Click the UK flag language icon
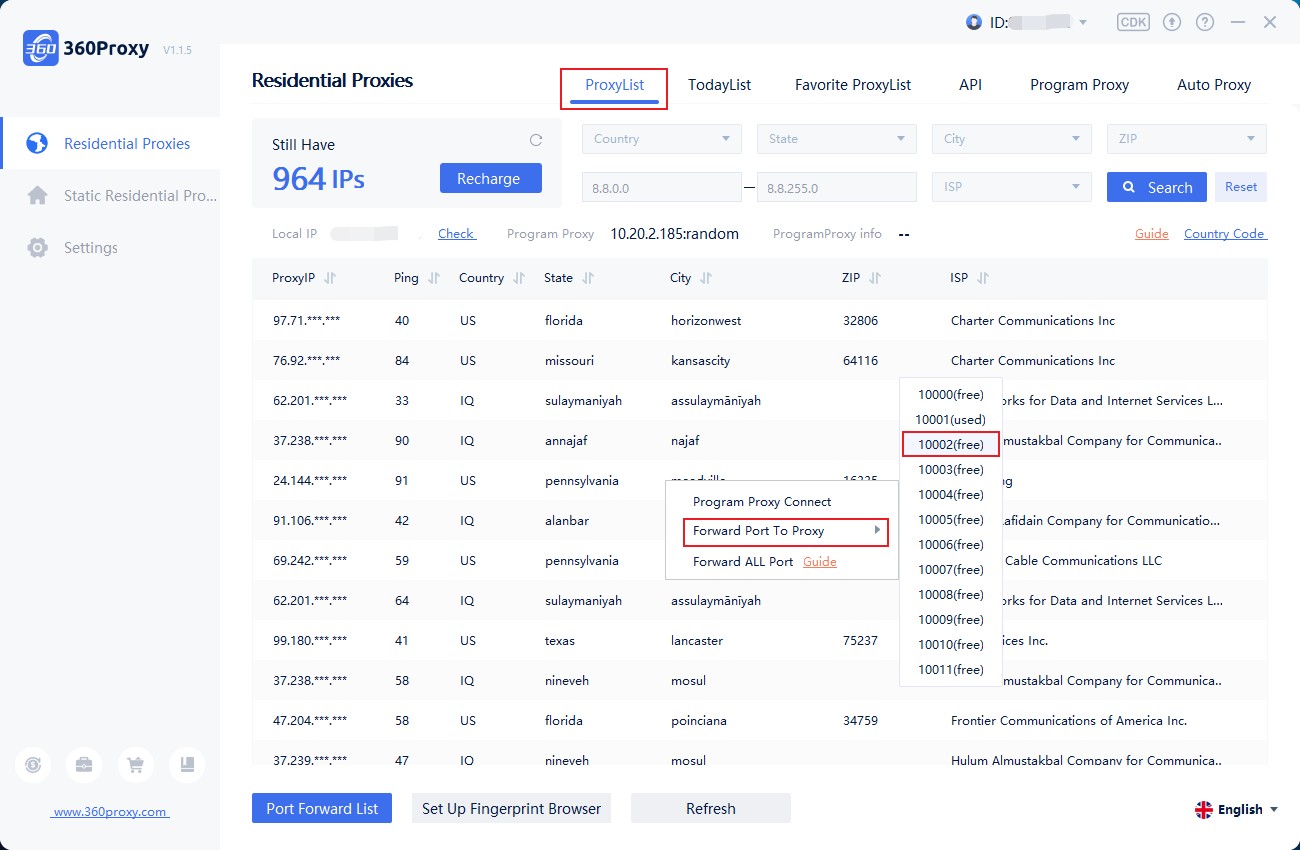This screenshot has height=850, width=1300. tap(1204, 810)
